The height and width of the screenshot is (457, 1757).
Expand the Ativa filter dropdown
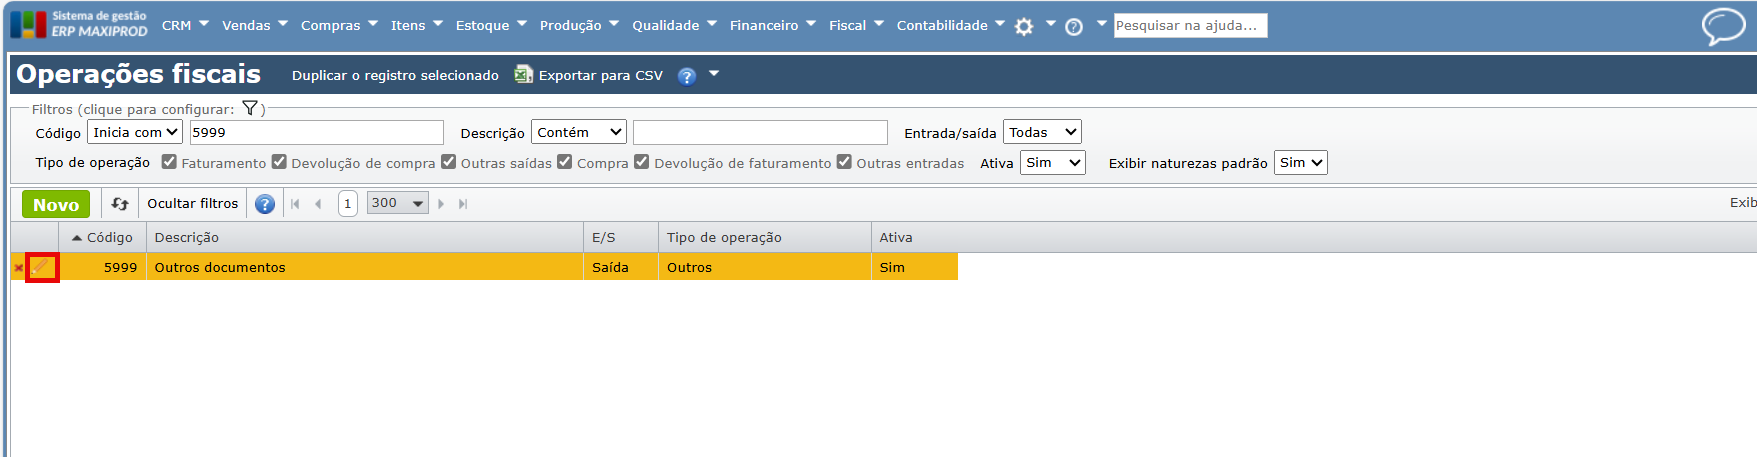point(1052,163)
